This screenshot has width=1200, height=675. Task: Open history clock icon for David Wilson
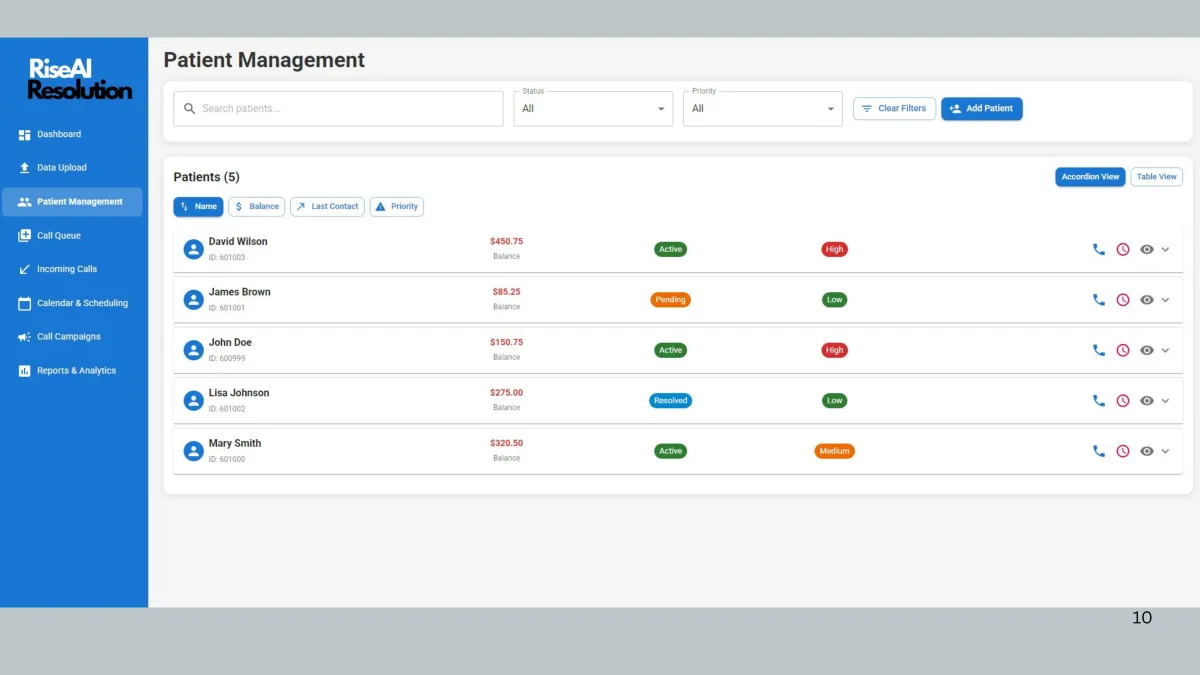1123,249
